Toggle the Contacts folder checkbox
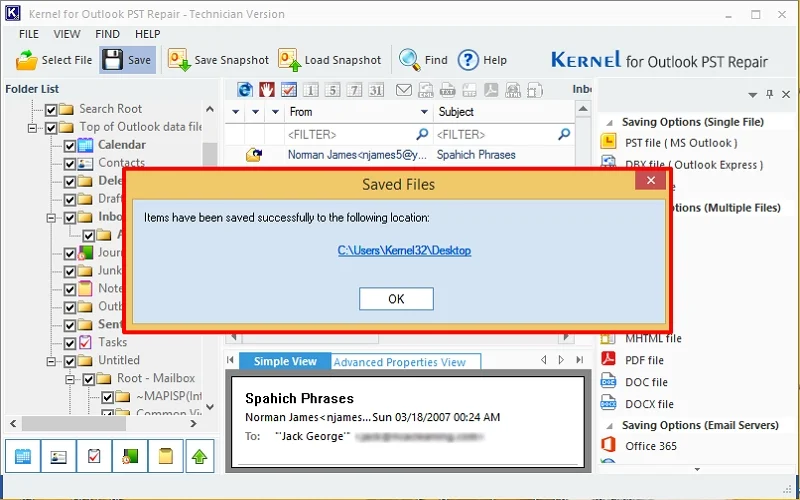 tap(70, 163)
